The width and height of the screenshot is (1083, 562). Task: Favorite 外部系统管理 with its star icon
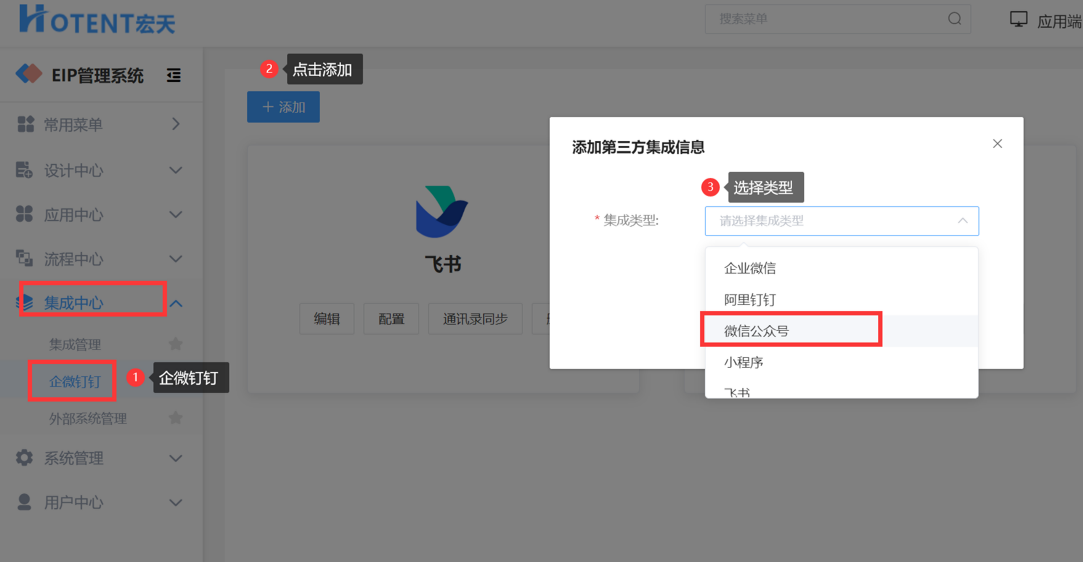[x=175, y=417]
